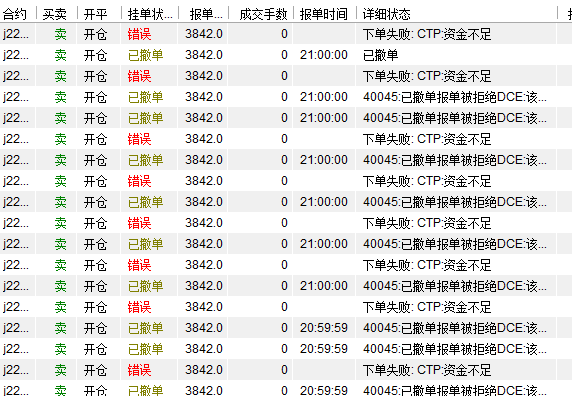Click 开仓 in the topmost data row

[x=96, y=34]
